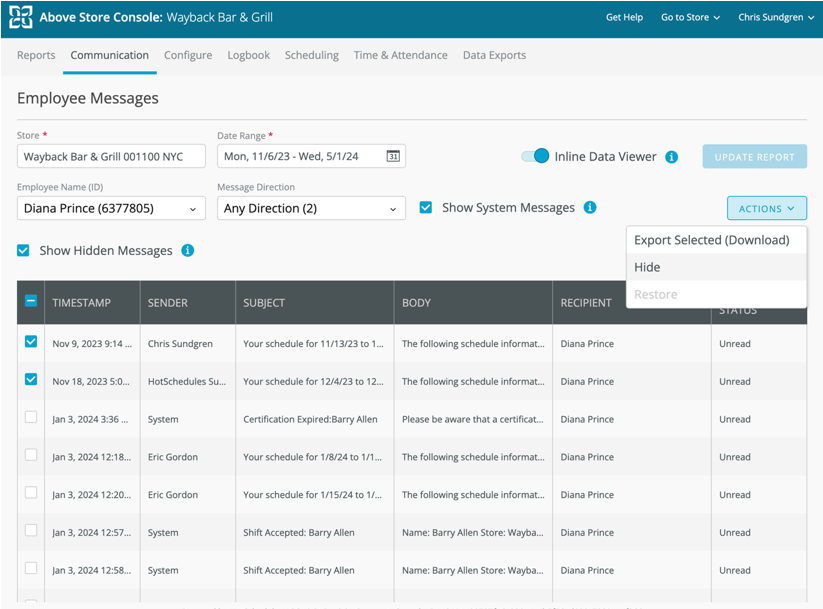
Task: Click sender cell 'Chris Sundgren'
Action: [180, 344]
